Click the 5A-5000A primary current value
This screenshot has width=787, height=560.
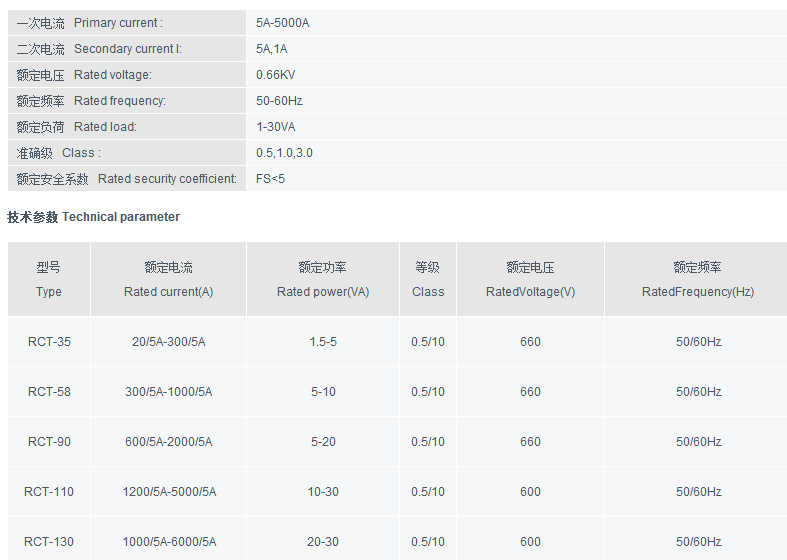(x=283, y=23)
